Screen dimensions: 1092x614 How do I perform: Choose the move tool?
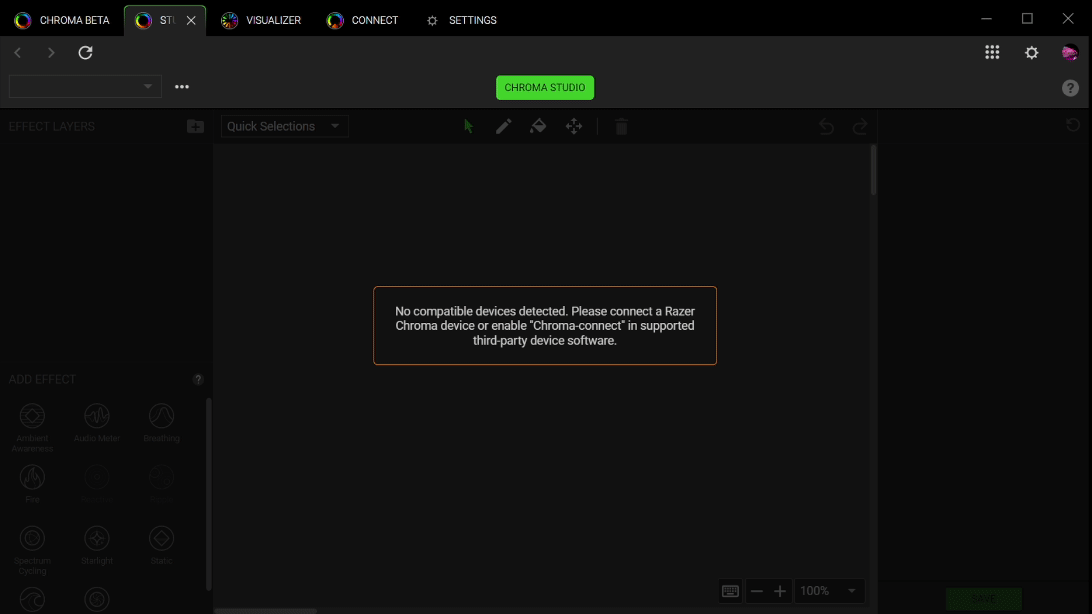[574, 126]
